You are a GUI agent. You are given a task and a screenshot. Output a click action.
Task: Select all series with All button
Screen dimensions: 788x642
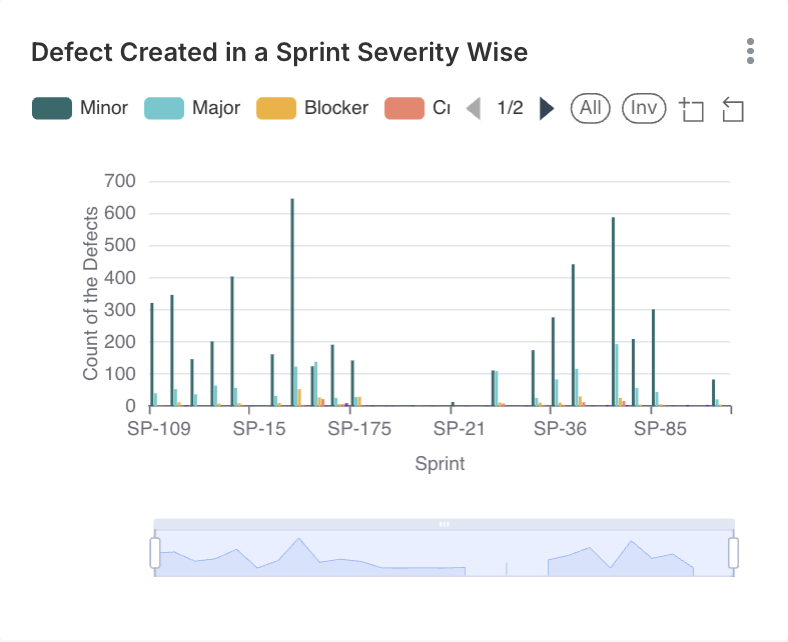click(591, 108)
